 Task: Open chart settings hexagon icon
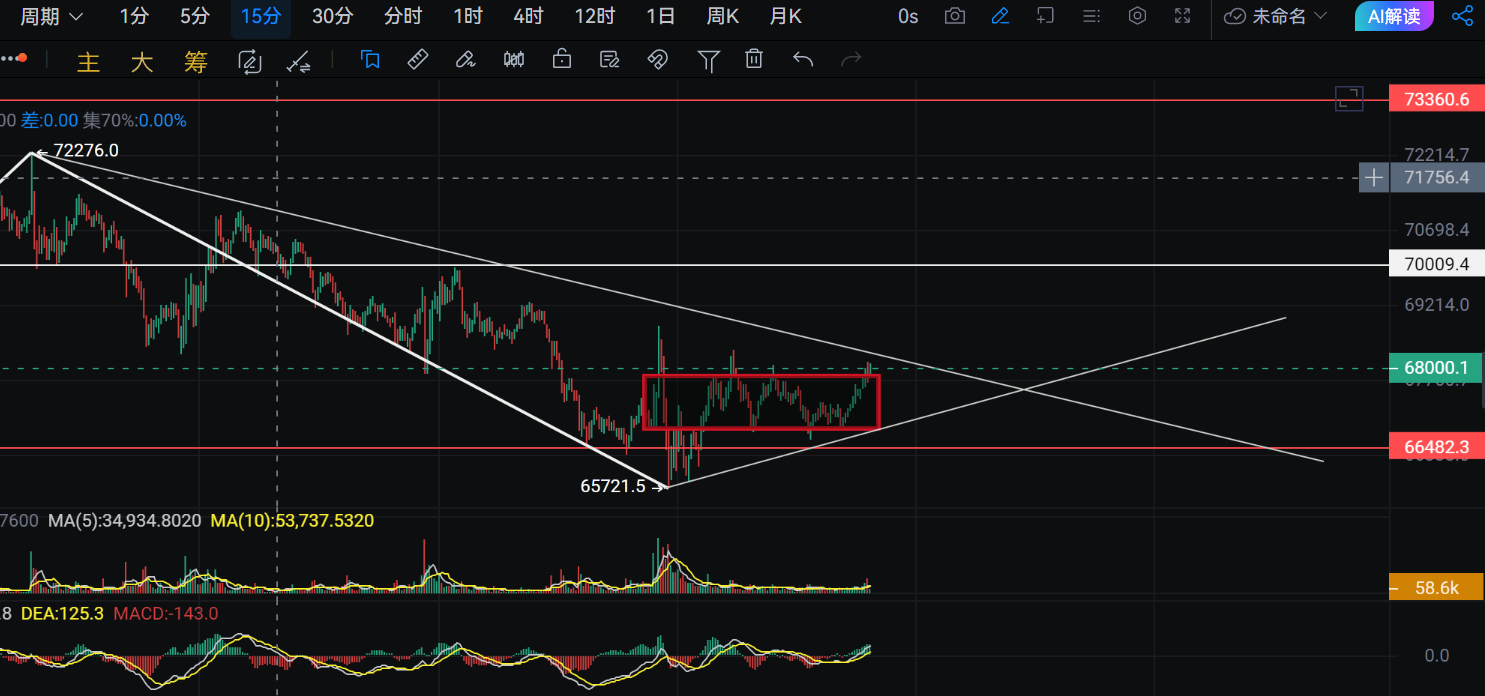1137,16
